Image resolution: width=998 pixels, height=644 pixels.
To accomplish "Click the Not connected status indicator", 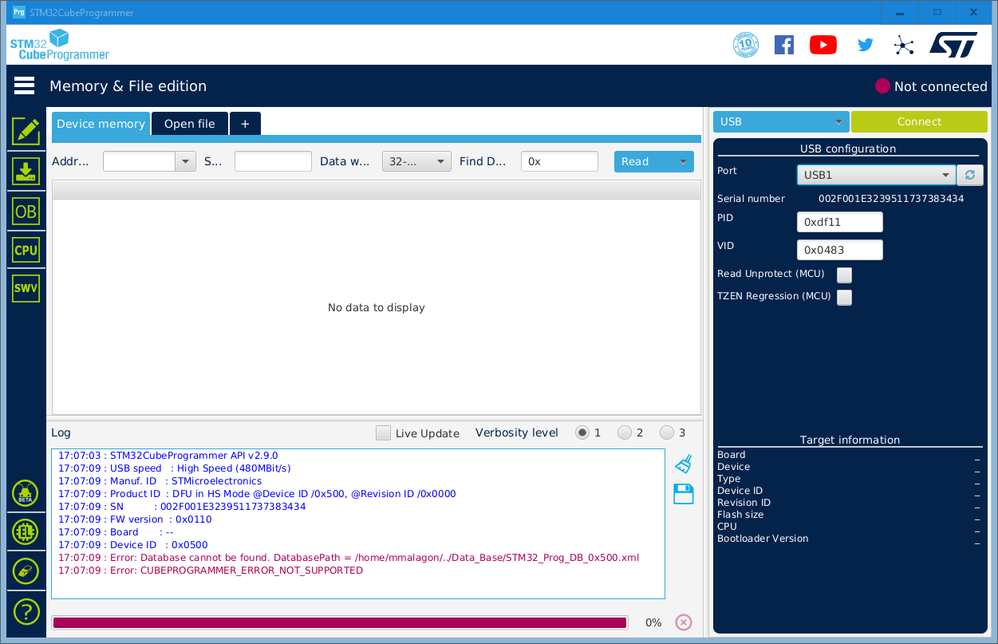I will pyautogui.click(x=931, y=86).
